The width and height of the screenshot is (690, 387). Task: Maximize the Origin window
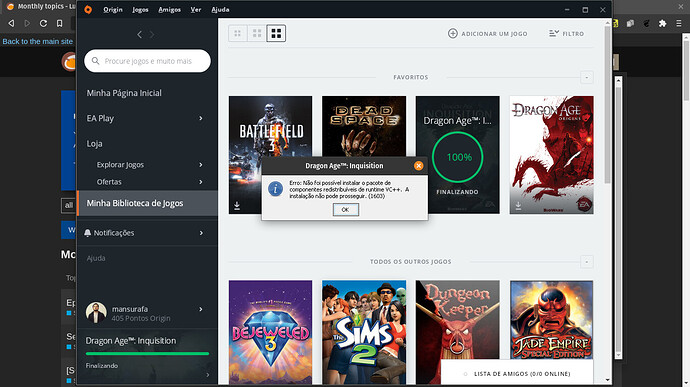(585, 9)
